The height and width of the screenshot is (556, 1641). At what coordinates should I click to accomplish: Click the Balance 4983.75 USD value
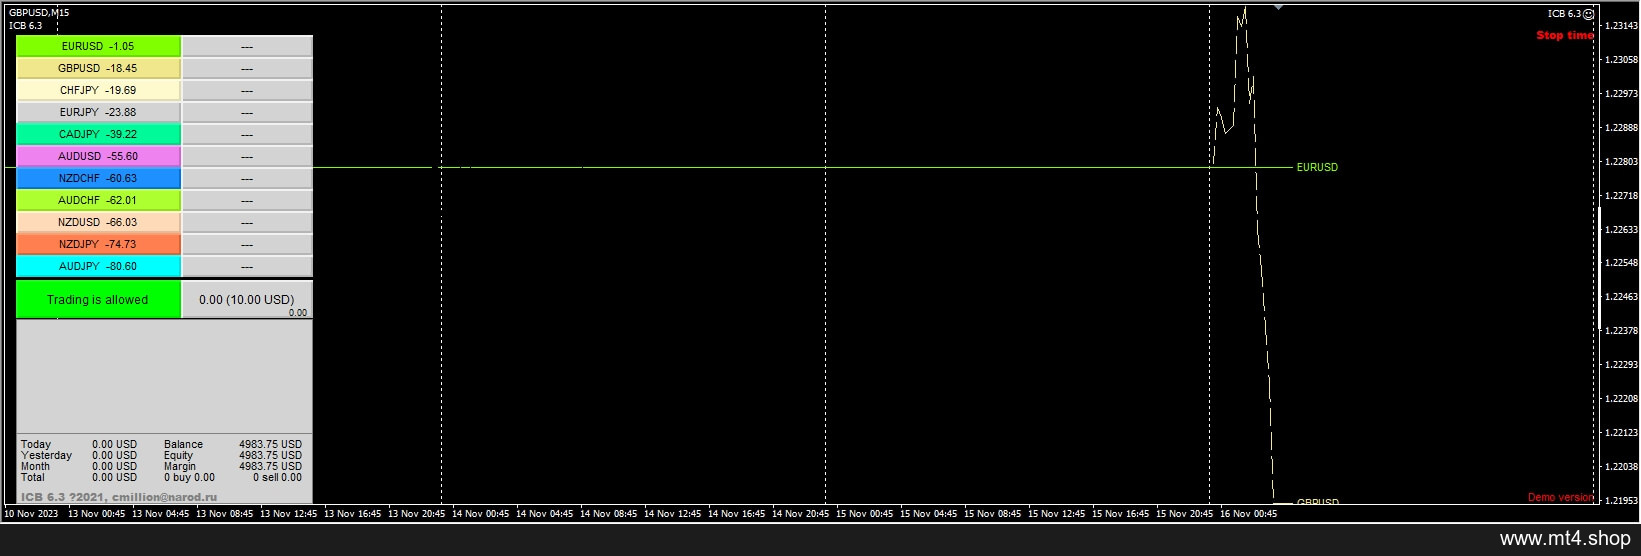pos(270,444)
